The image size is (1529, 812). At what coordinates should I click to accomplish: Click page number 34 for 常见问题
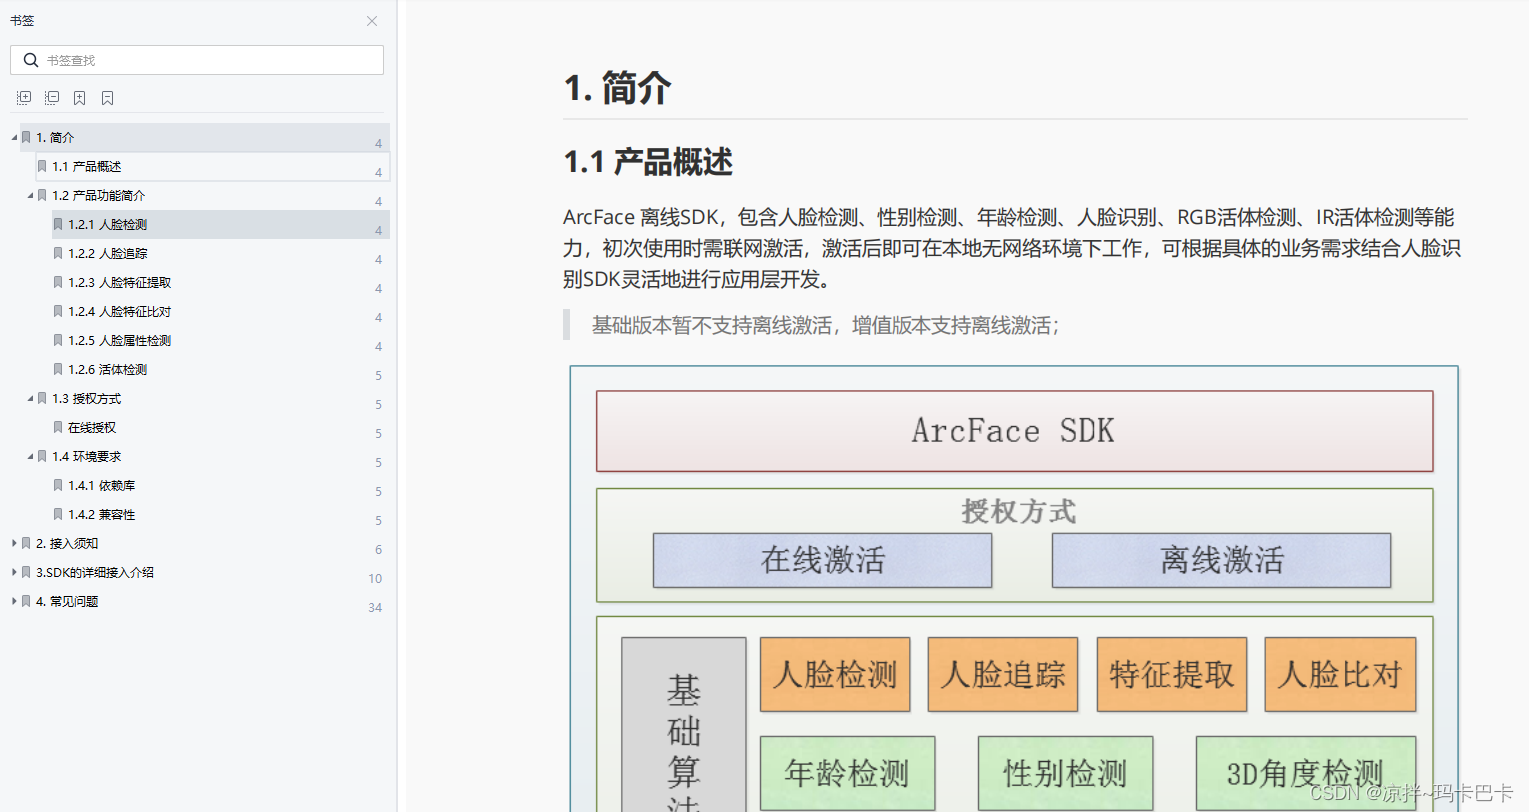click(375, 608)
